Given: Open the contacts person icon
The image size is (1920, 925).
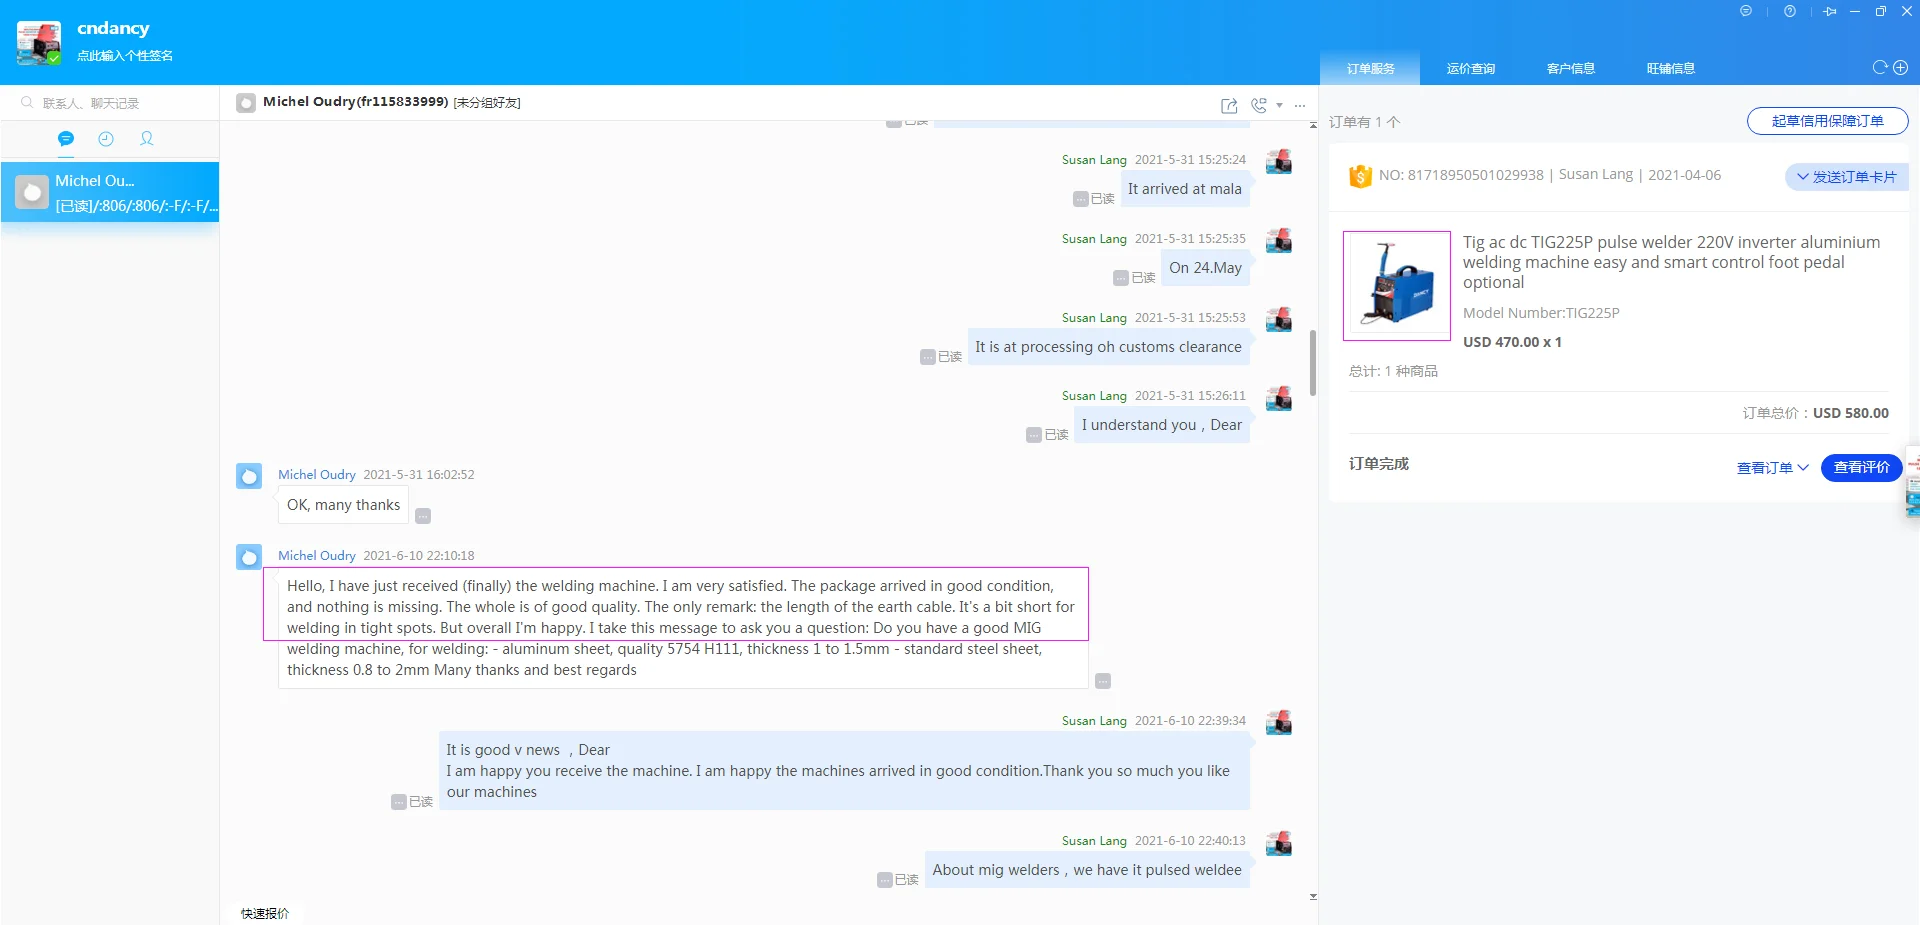Looking at the screenshot, I should point(147,139).
